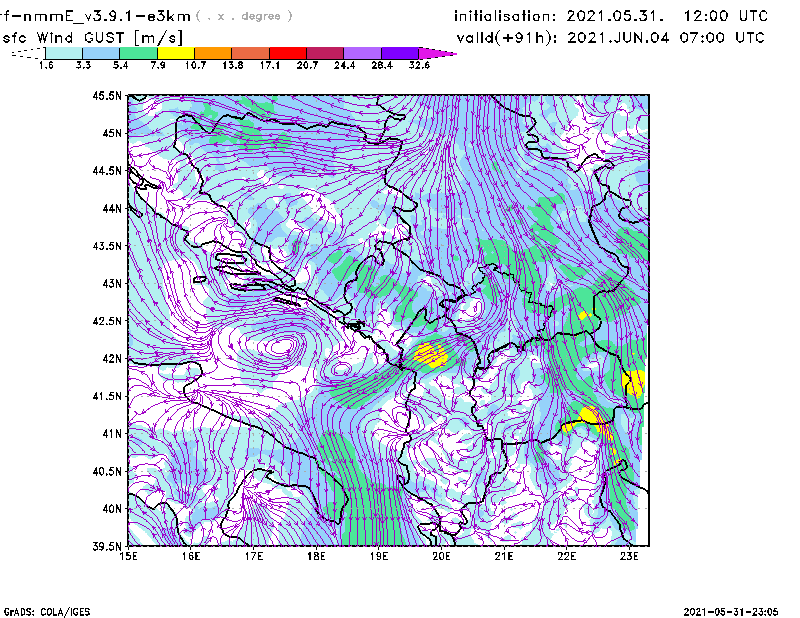This screenshot has height=618, width=800.
Task: Click the colorbar value '7.9'
Action: (x=158, y=65)
